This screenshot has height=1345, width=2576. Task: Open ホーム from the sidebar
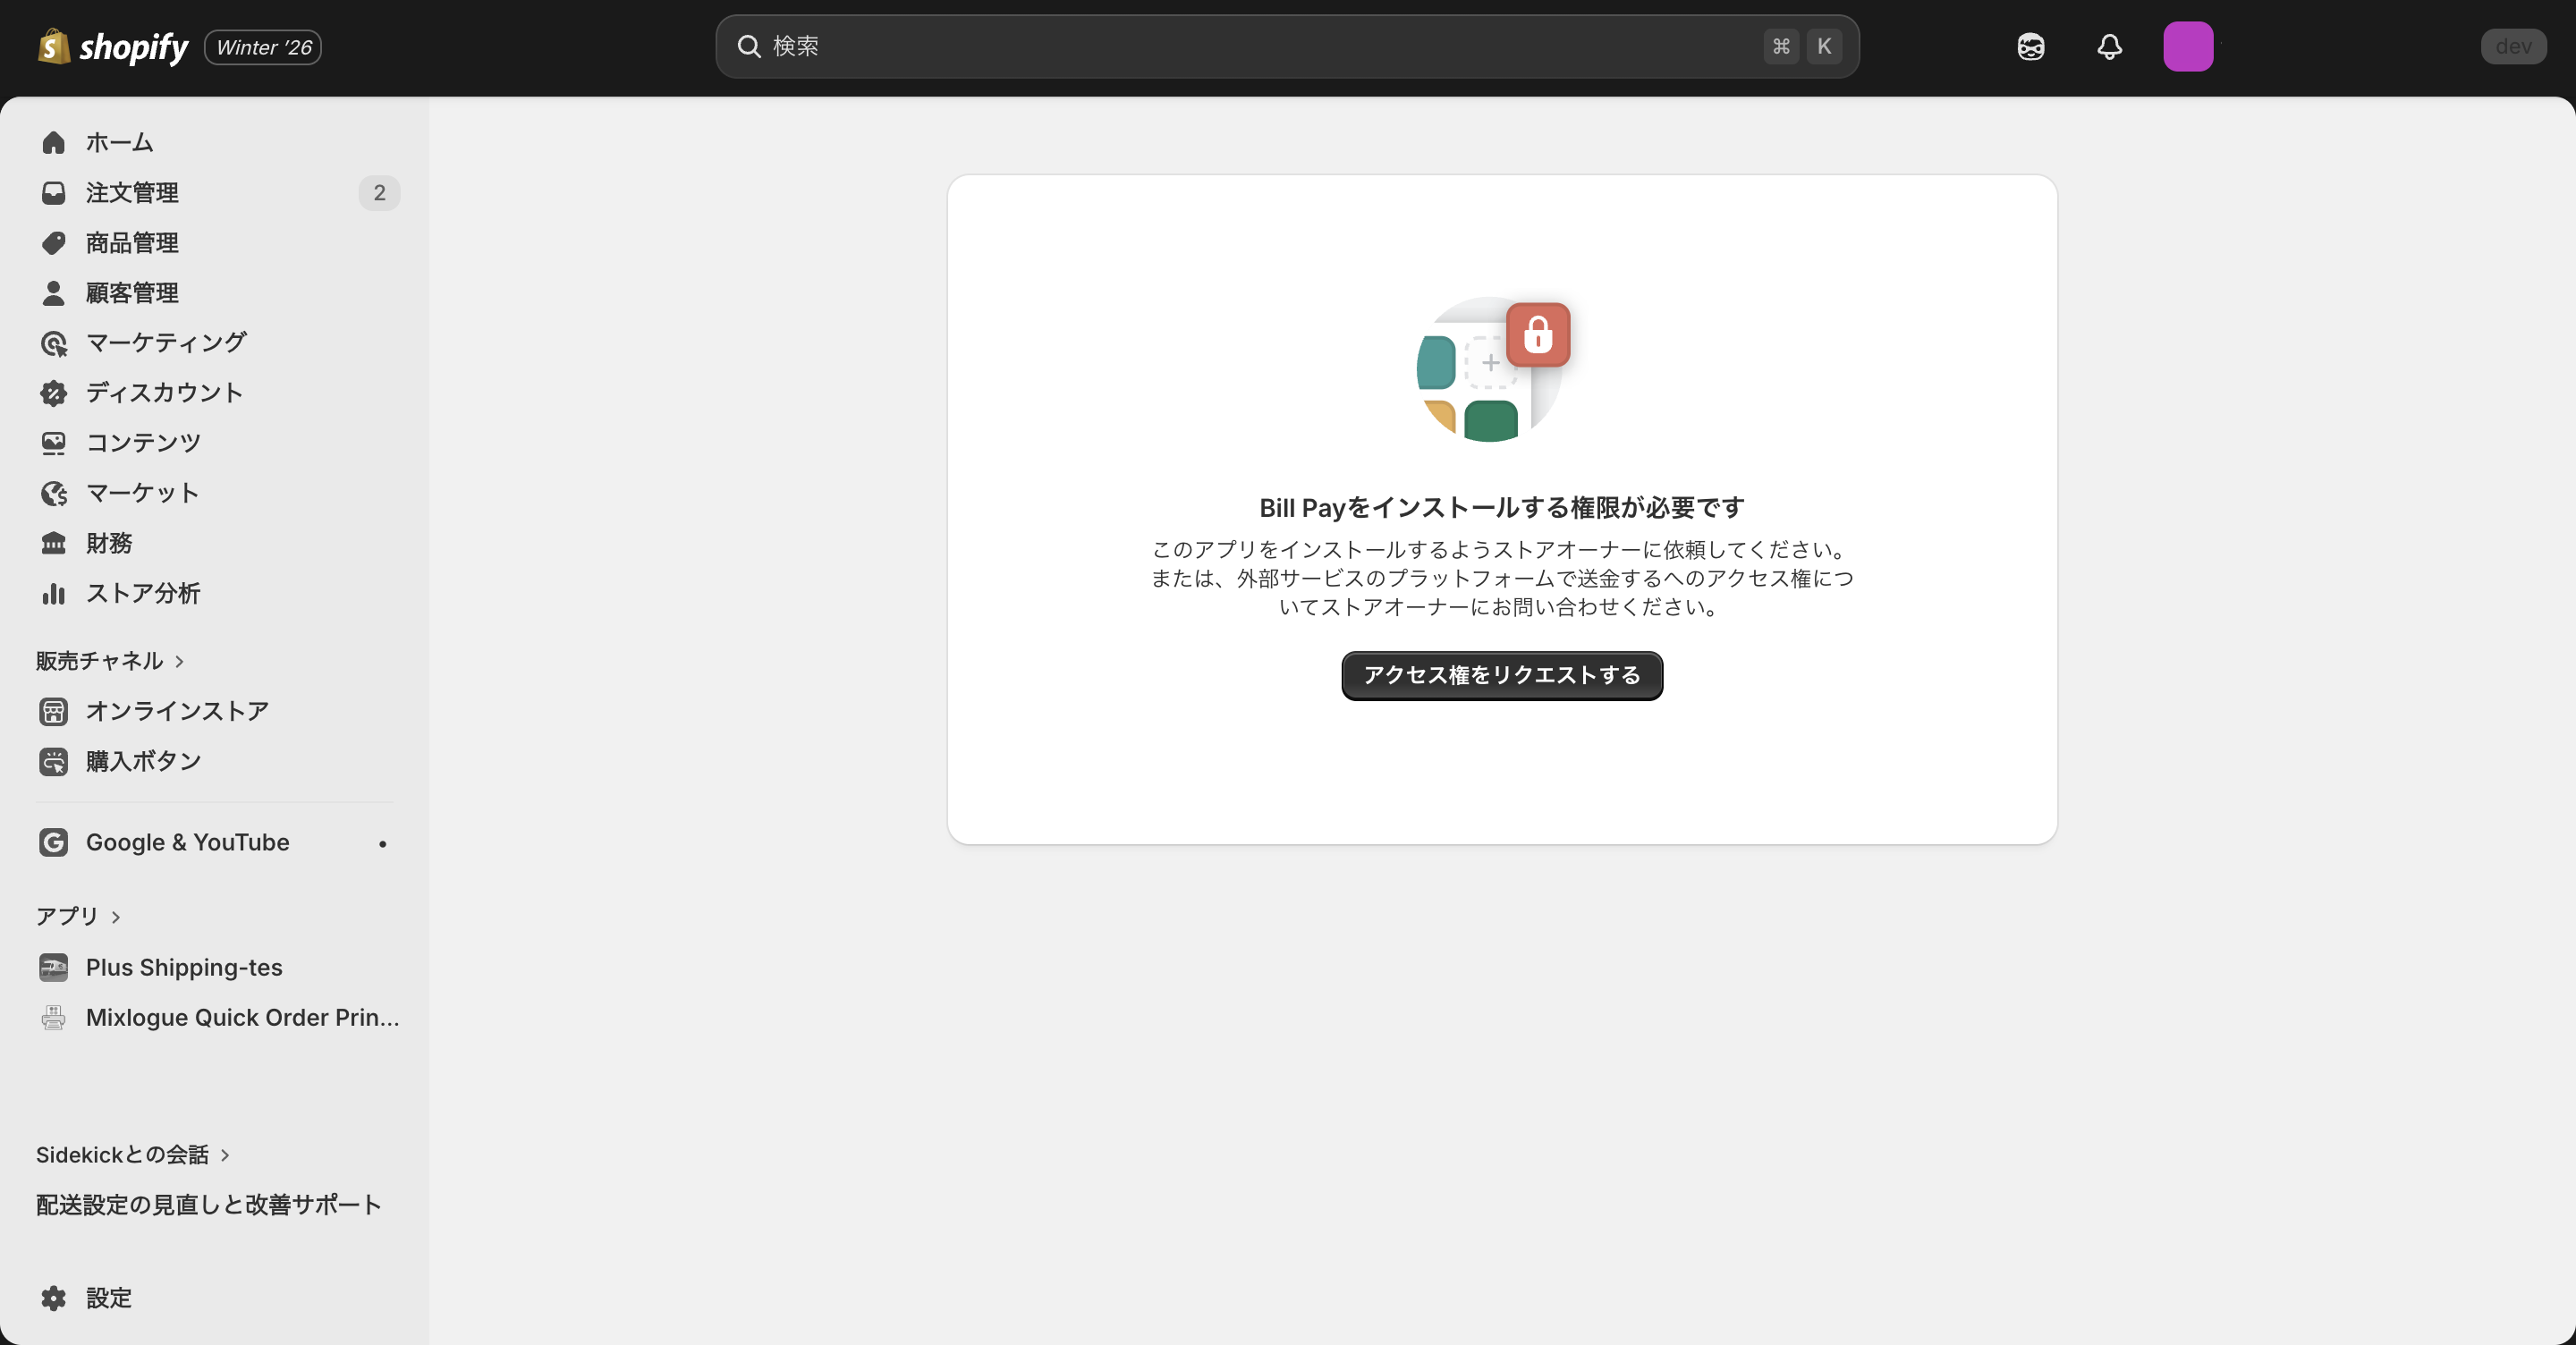pyautogui.click(x=118, y=142)
